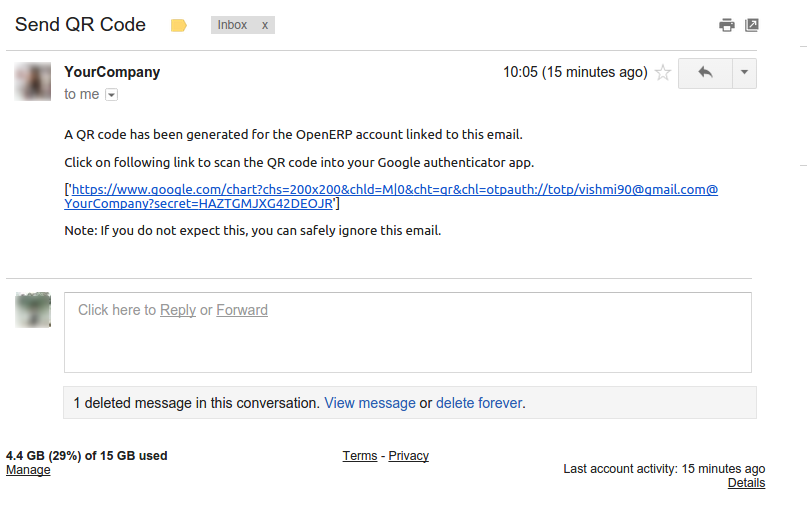View the deleted message

coord(370,403)
